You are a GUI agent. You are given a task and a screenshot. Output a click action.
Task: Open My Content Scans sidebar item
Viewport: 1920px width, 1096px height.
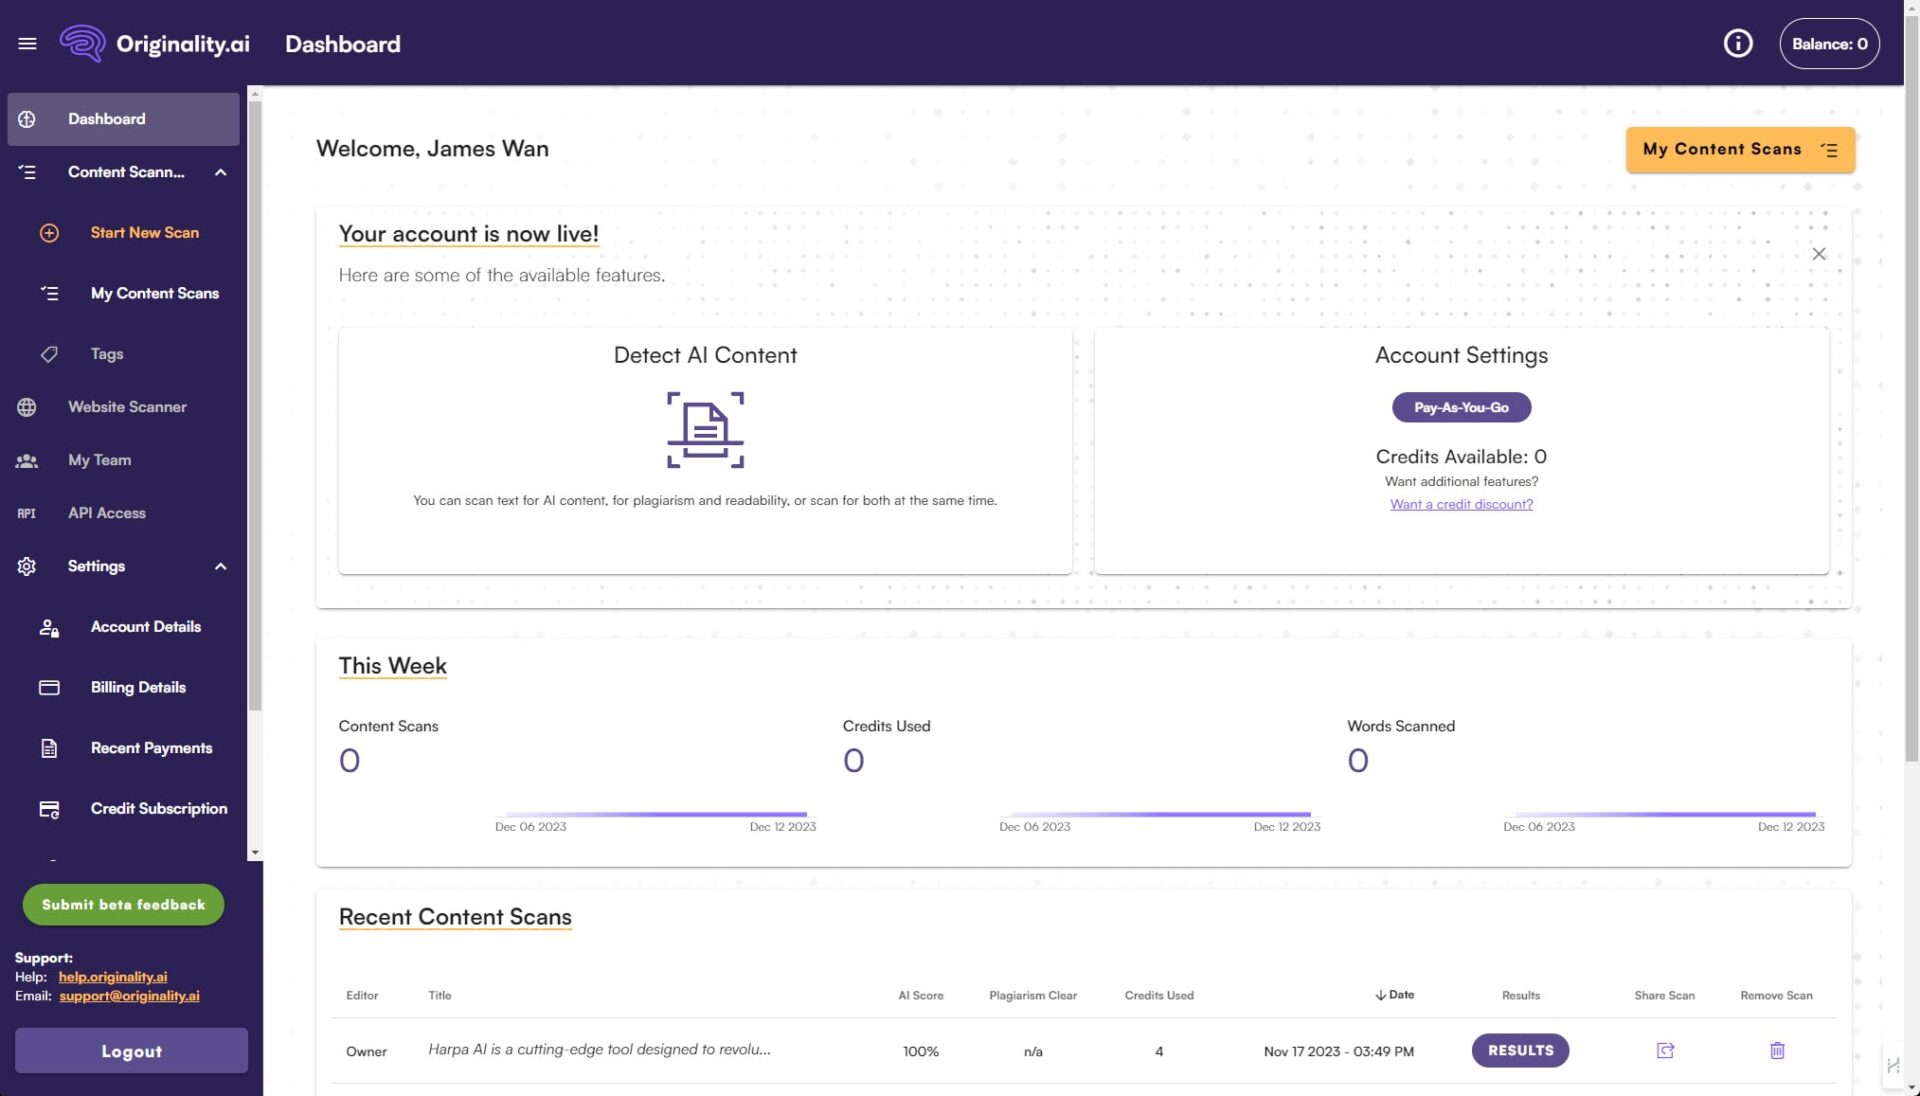click(154, 294)
